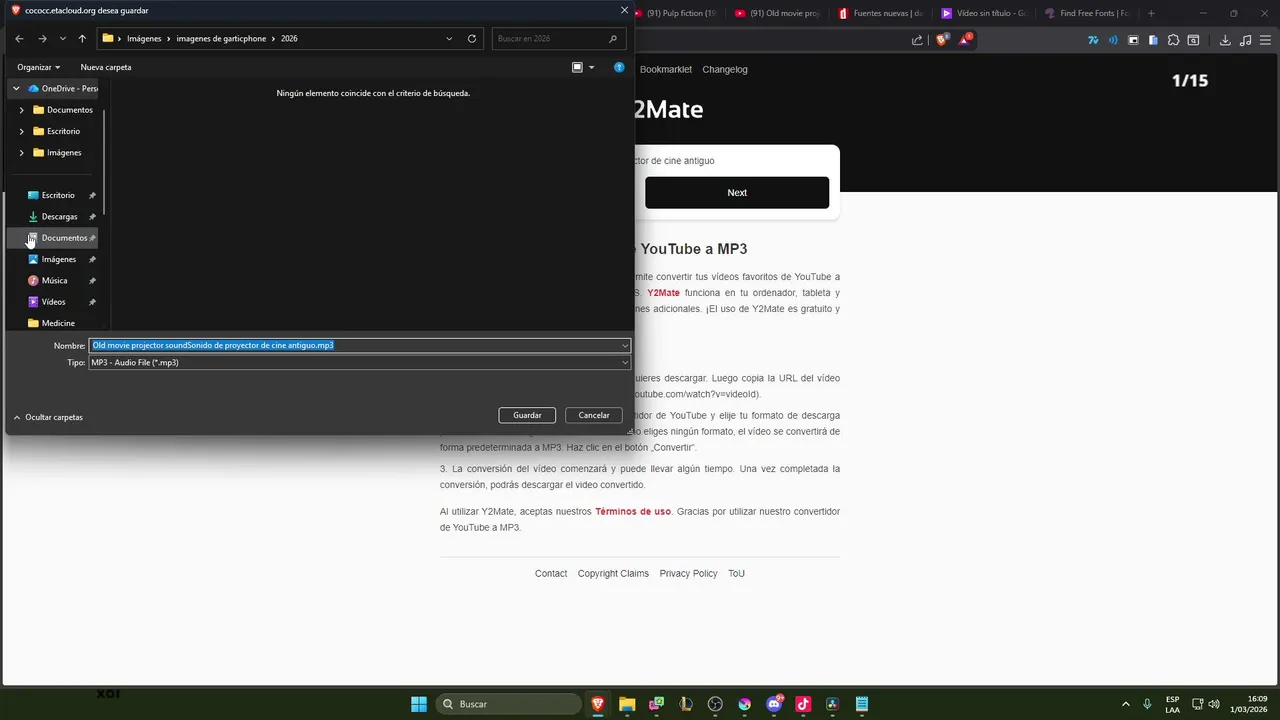Close the save dialog
Image resolution: width=1280 pixels, height=720 pixels.
pos(624,10)
